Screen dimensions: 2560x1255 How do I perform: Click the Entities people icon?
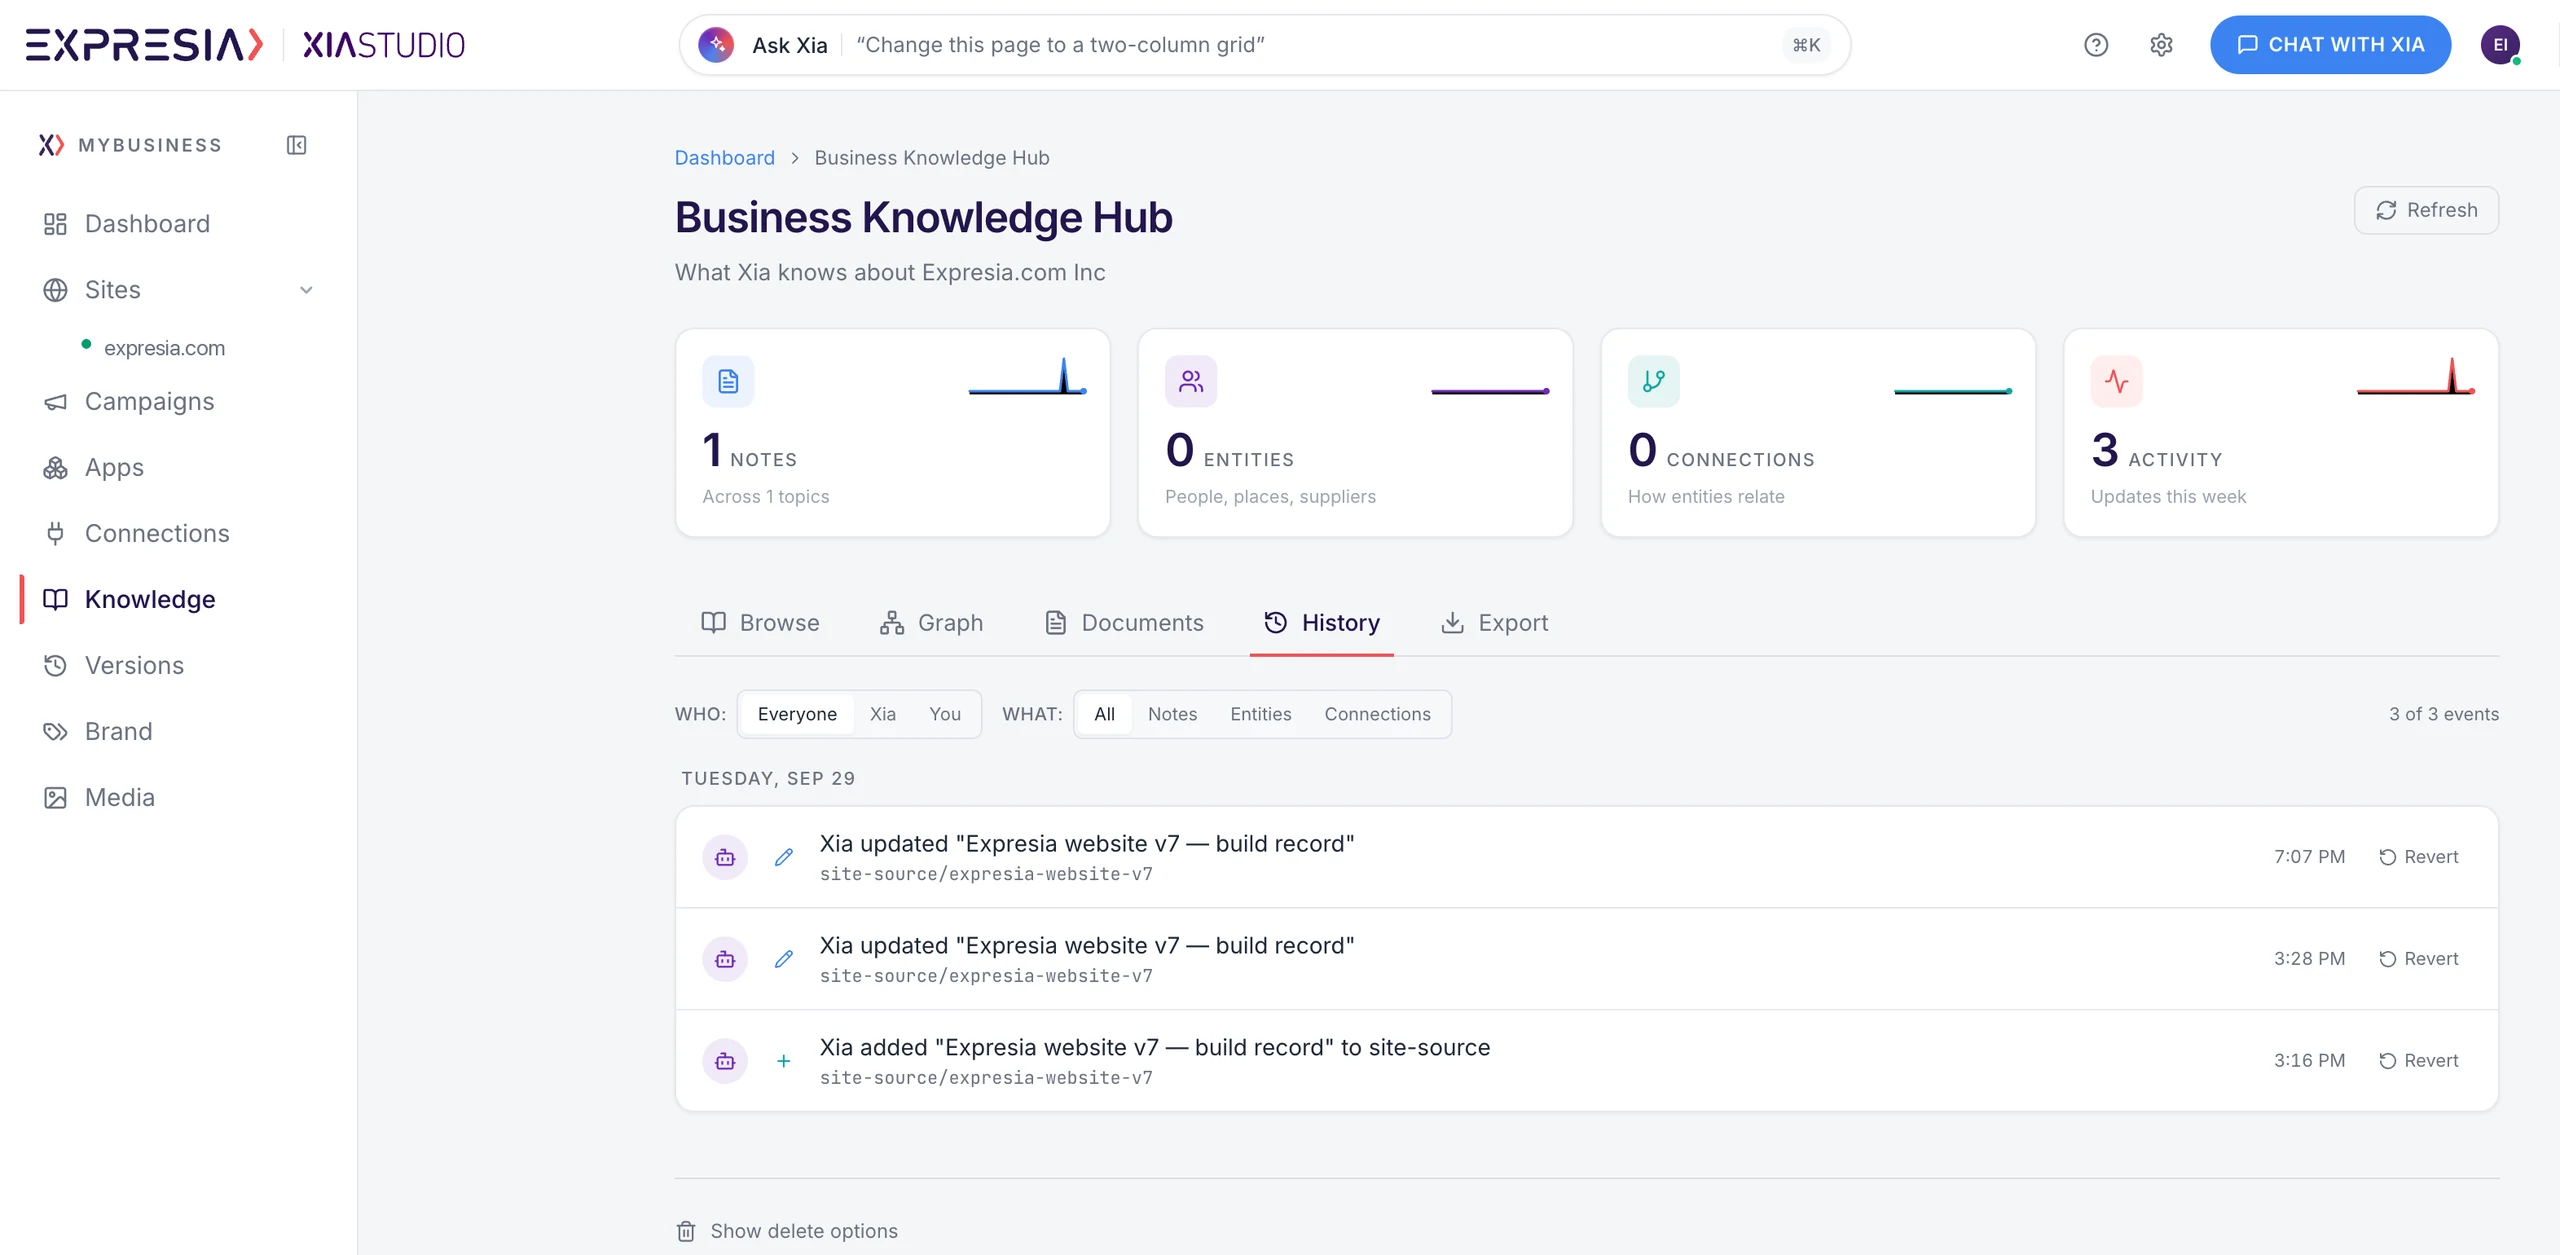coord(1191,381)
